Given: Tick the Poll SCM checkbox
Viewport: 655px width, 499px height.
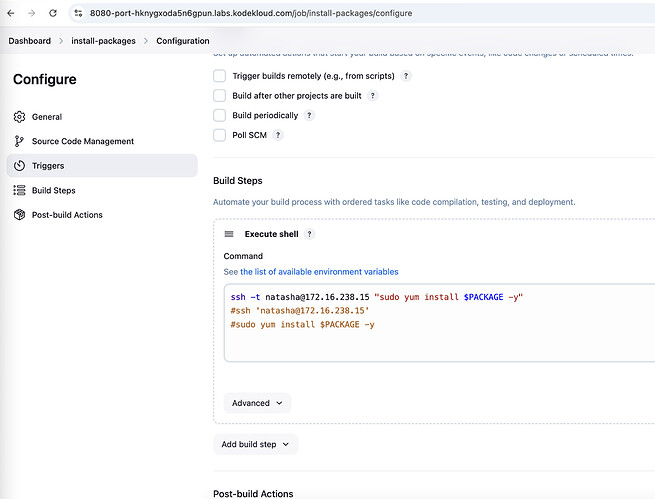Looking at the screenshot, I should tap(220, 135).
